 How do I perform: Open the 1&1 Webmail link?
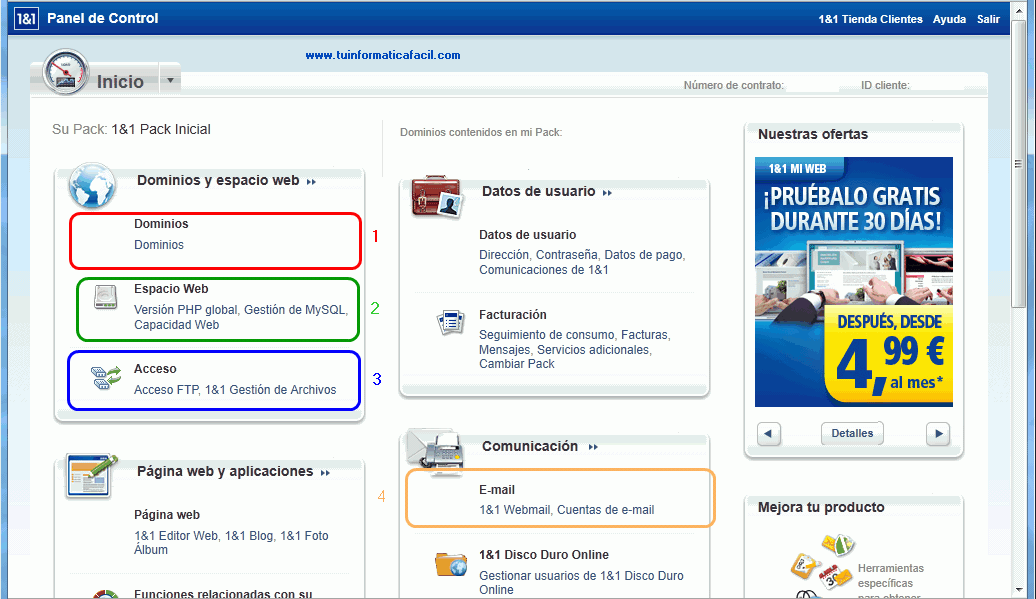pyautogui.click(x=515, y=510)
